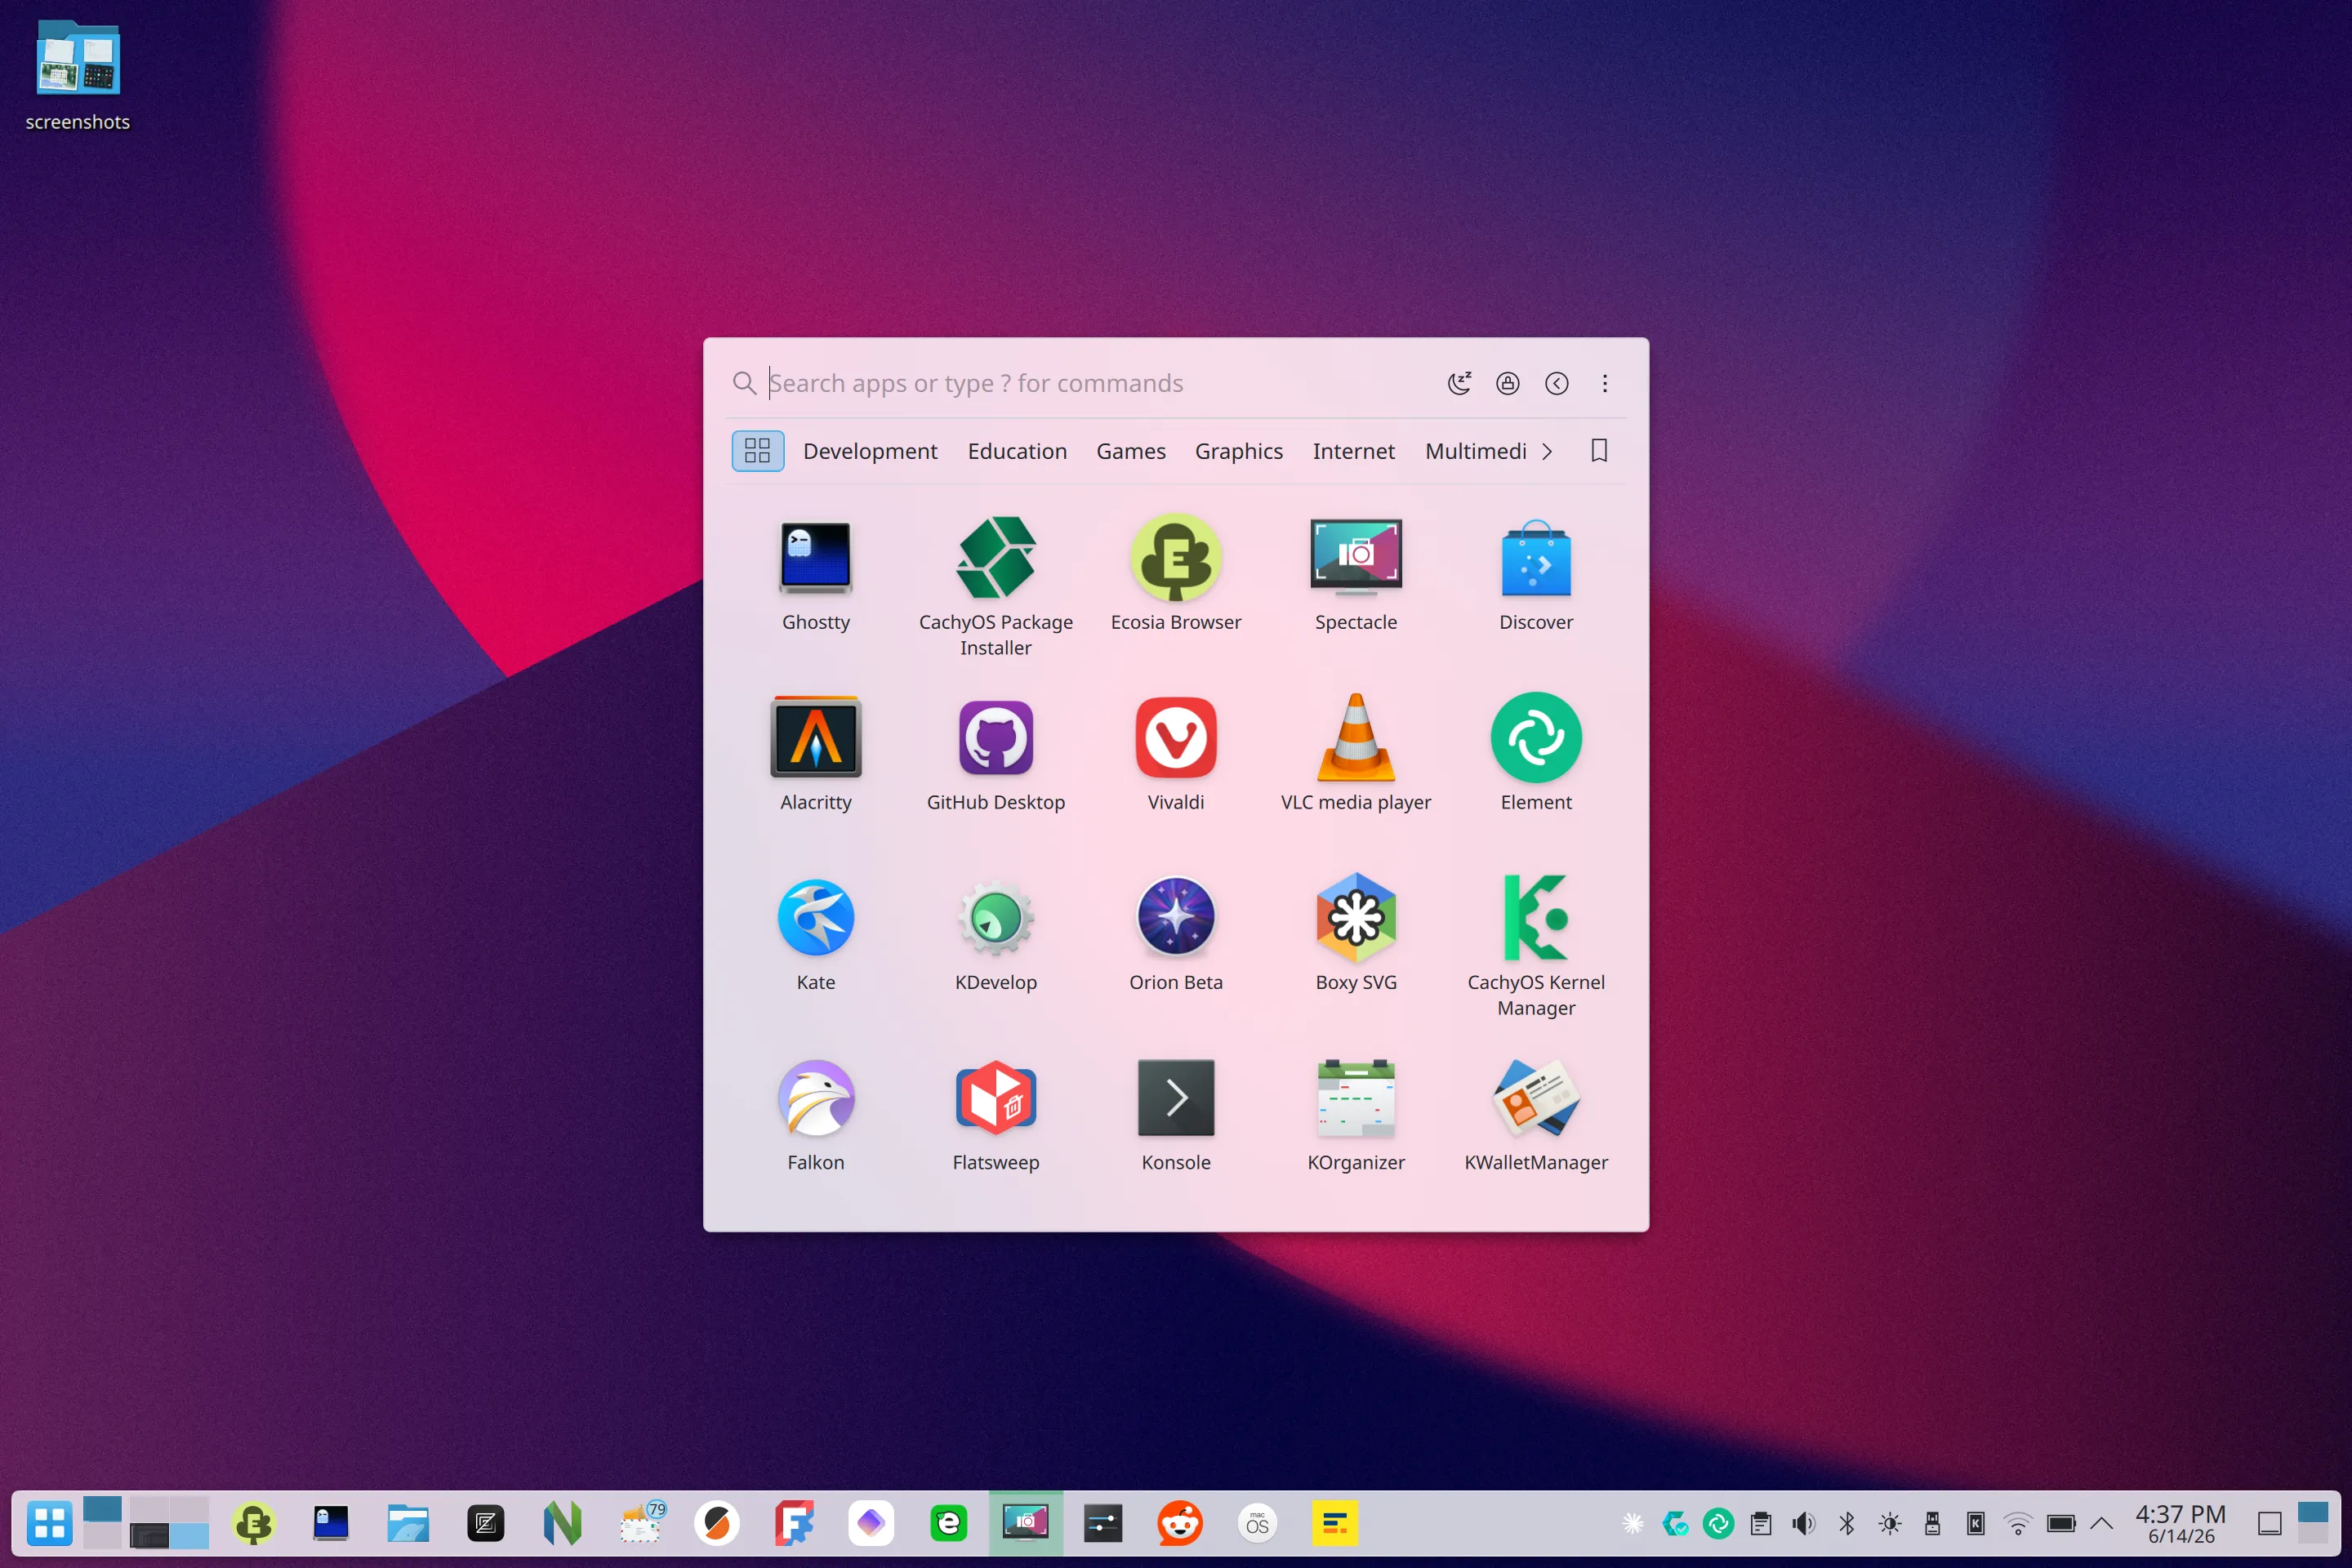Open the volume control in the tray

pos(1803,1523)
